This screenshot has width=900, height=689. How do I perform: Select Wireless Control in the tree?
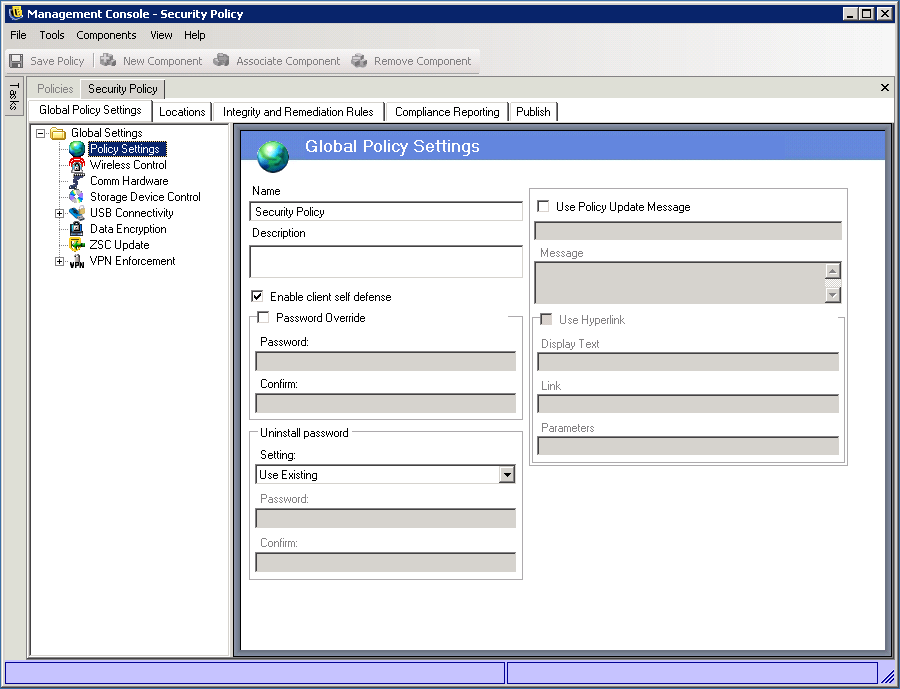[x=128, y=165]
